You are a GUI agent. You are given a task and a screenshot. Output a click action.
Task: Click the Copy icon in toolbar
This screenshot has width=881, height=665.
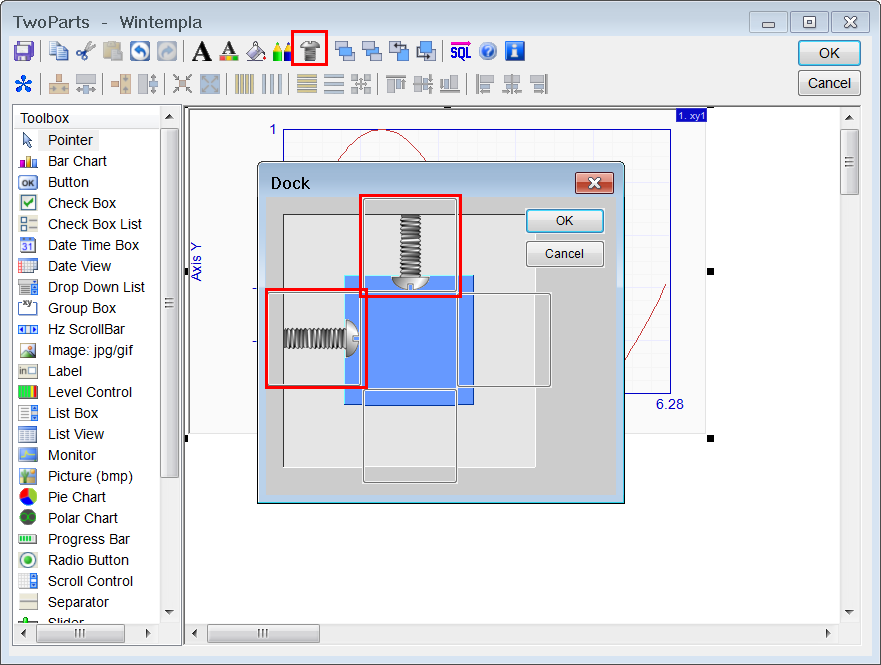58,51
